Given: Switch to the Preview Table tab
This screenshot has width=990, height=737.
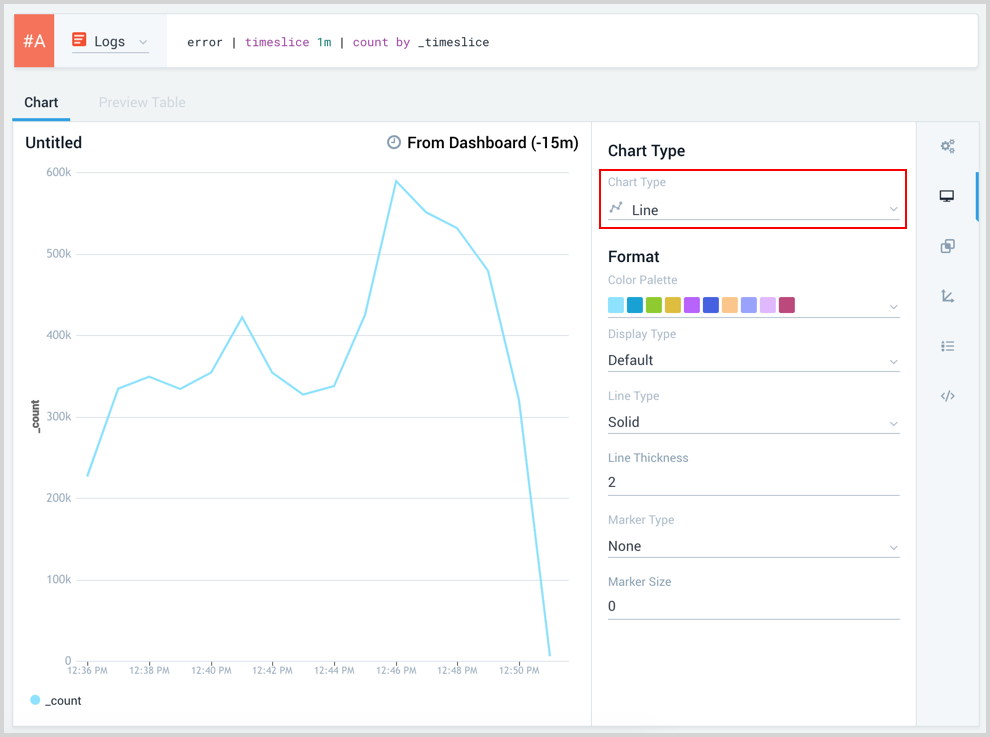Looking at the screenshot, I should tap(142, 102).
